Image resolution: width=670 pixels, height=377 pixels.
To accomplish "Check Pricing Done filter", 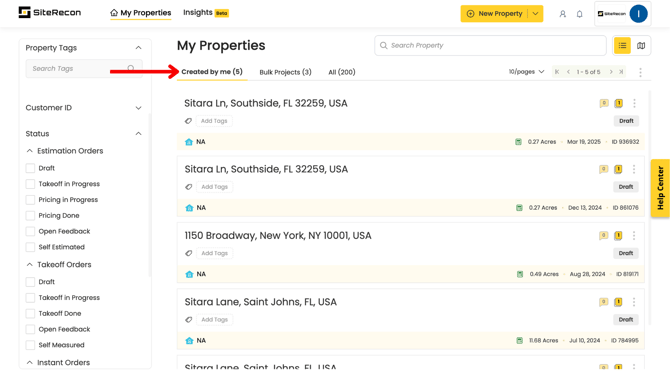I will pos(30,215).
